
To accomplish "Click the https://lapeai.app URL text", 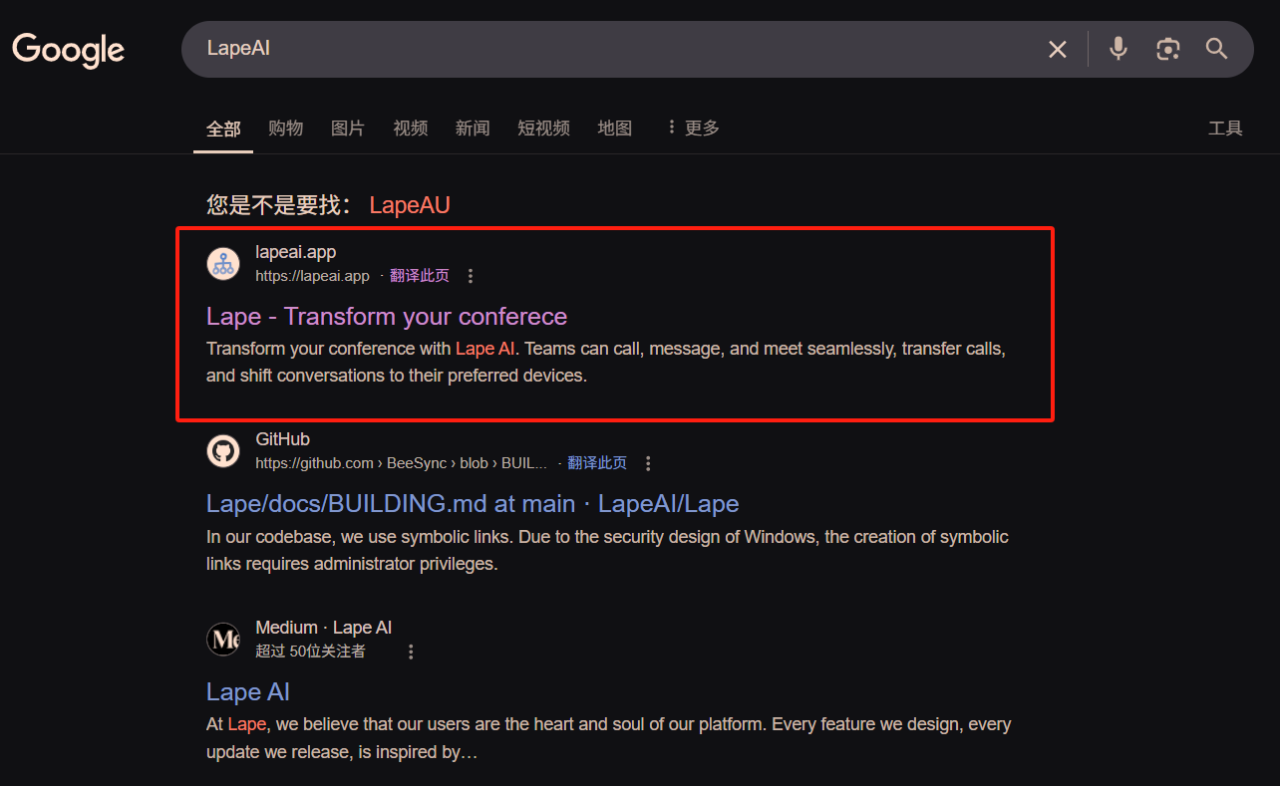I will click(x=312, y=276).
